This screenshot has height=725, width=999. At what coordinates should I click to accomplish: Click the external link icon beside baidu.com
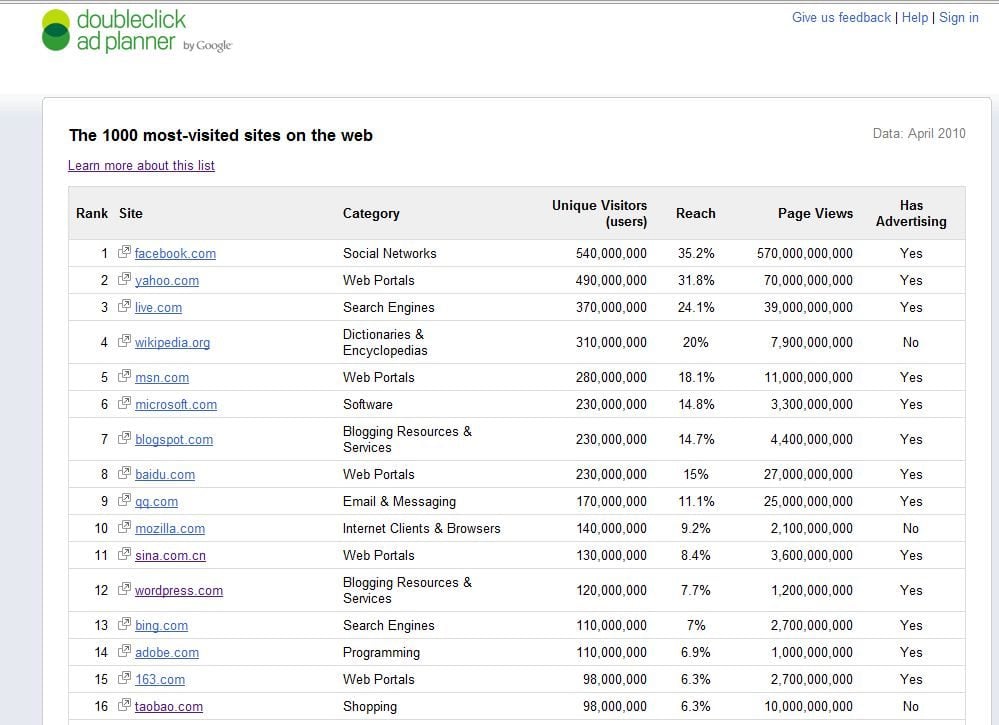[x=125, y=474]
